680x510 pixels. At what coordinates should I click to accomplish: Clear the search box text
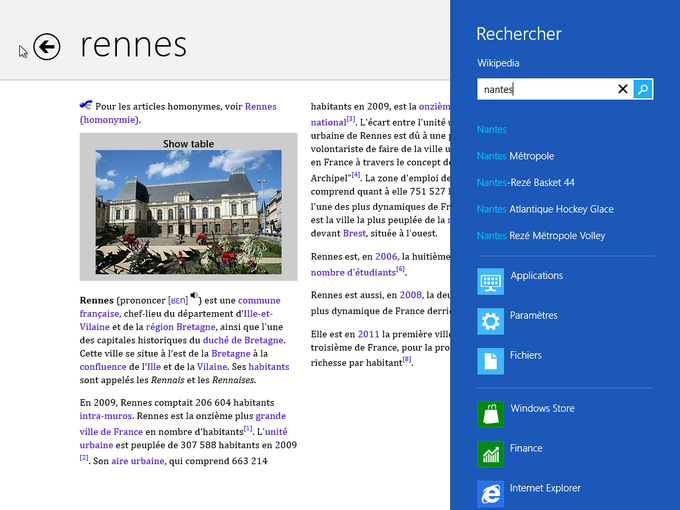coord(622,89)
